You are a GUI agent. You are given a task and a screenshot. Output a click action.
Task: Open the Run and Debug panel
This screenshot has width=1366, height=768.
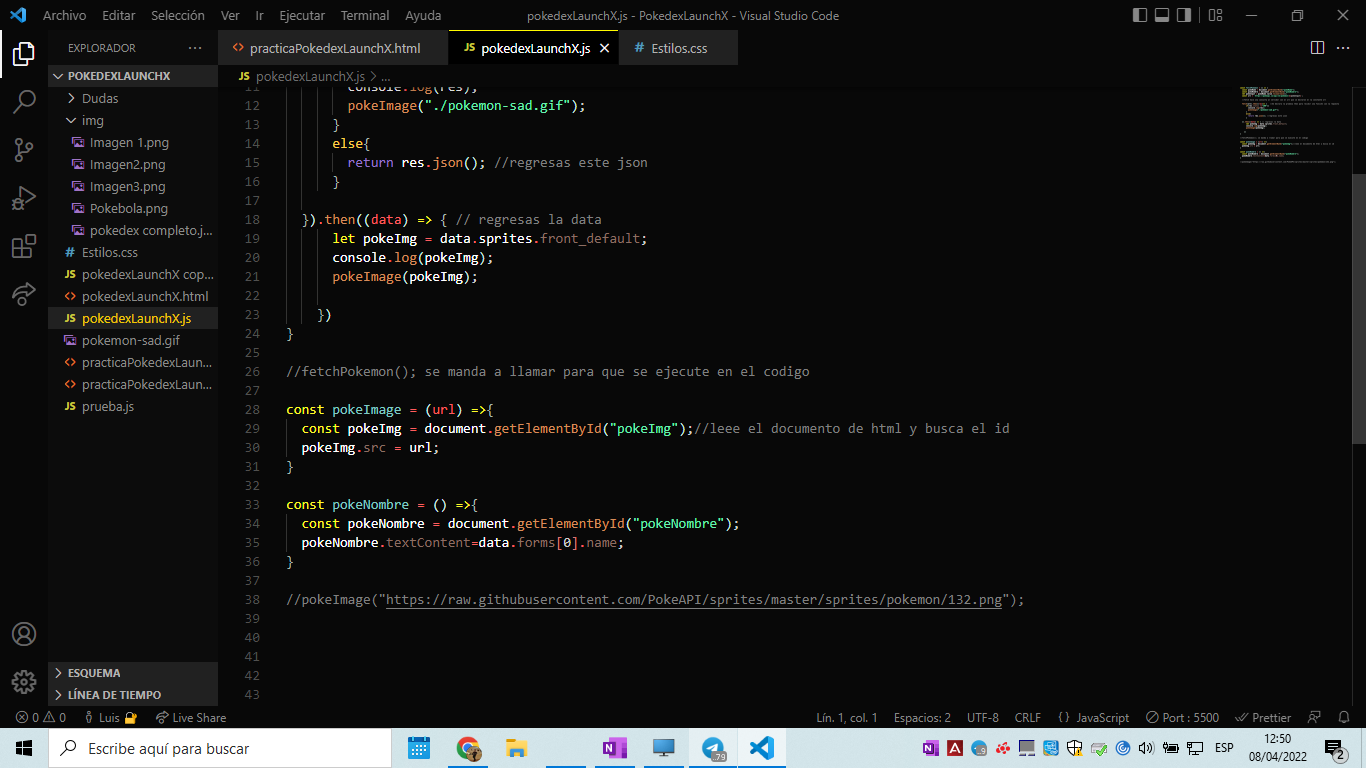tap(24, 196)
